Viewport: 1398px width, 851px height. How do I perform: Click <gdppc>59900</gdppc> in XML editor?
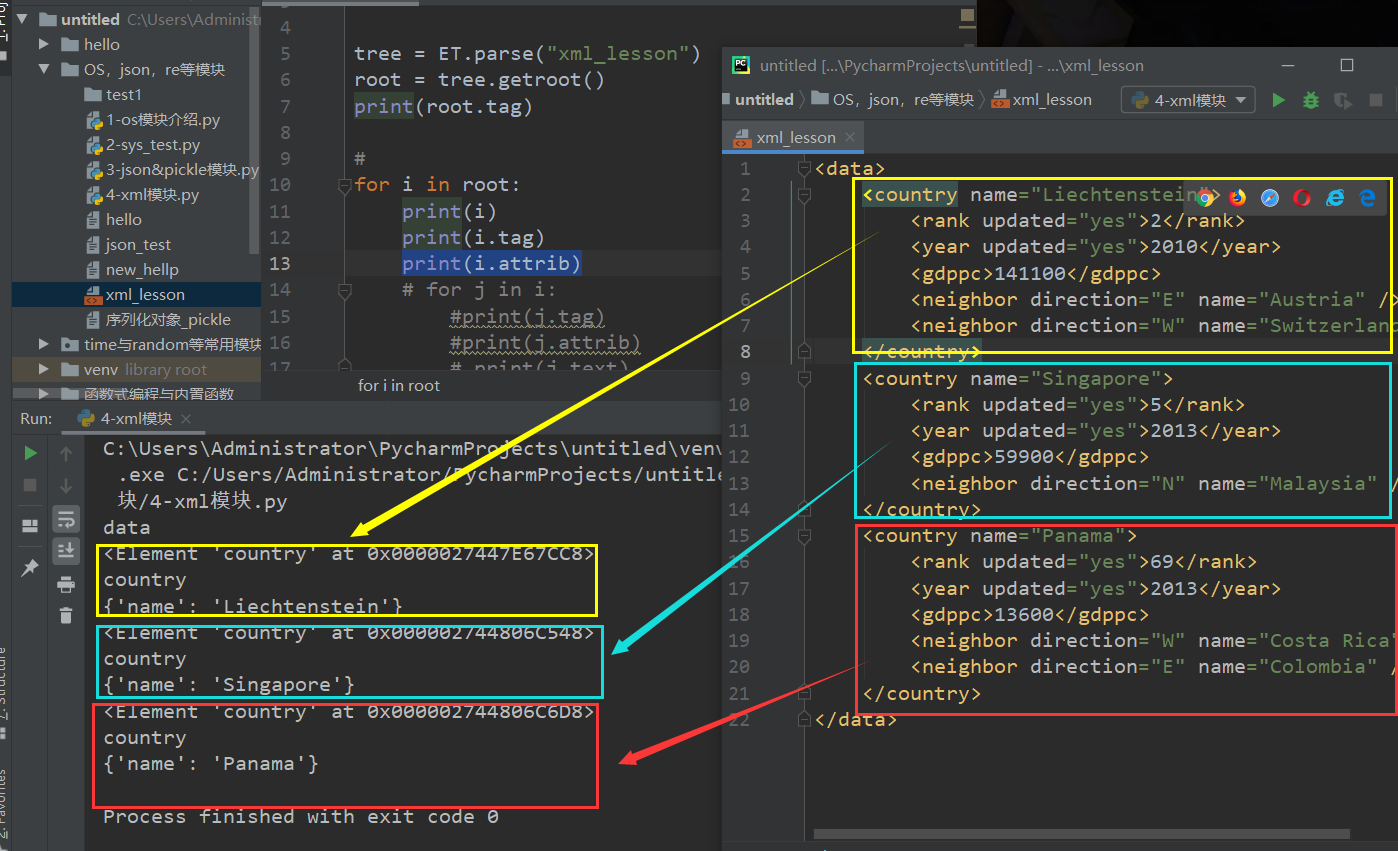point(1029,457)
